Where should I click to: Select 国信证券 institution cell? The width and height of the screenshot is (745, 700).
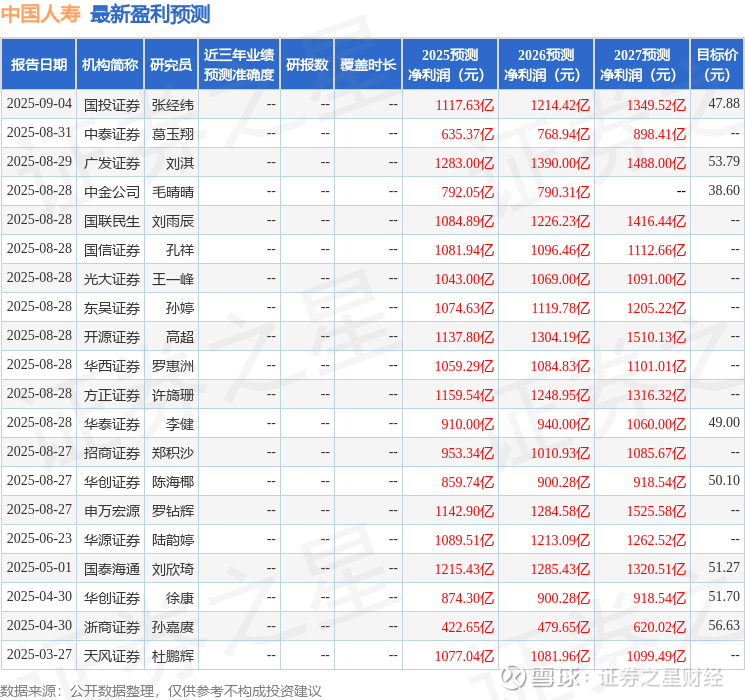tap(112, 250)
